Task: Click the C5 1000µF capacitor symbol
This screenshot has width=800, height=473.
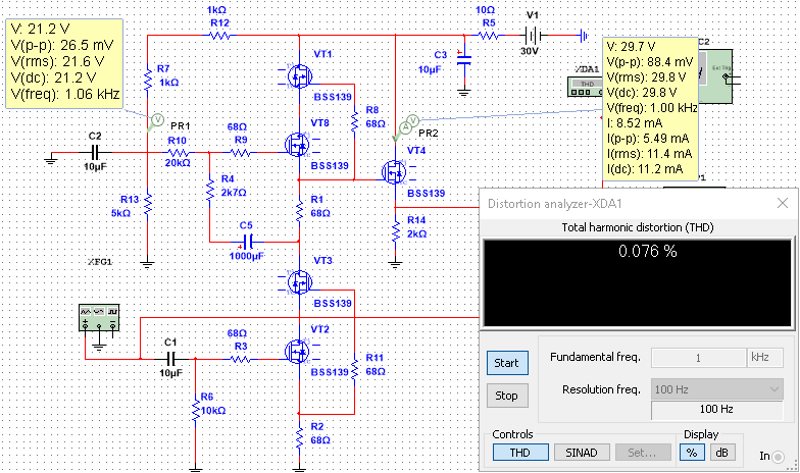Action: [x=247, y=241]
